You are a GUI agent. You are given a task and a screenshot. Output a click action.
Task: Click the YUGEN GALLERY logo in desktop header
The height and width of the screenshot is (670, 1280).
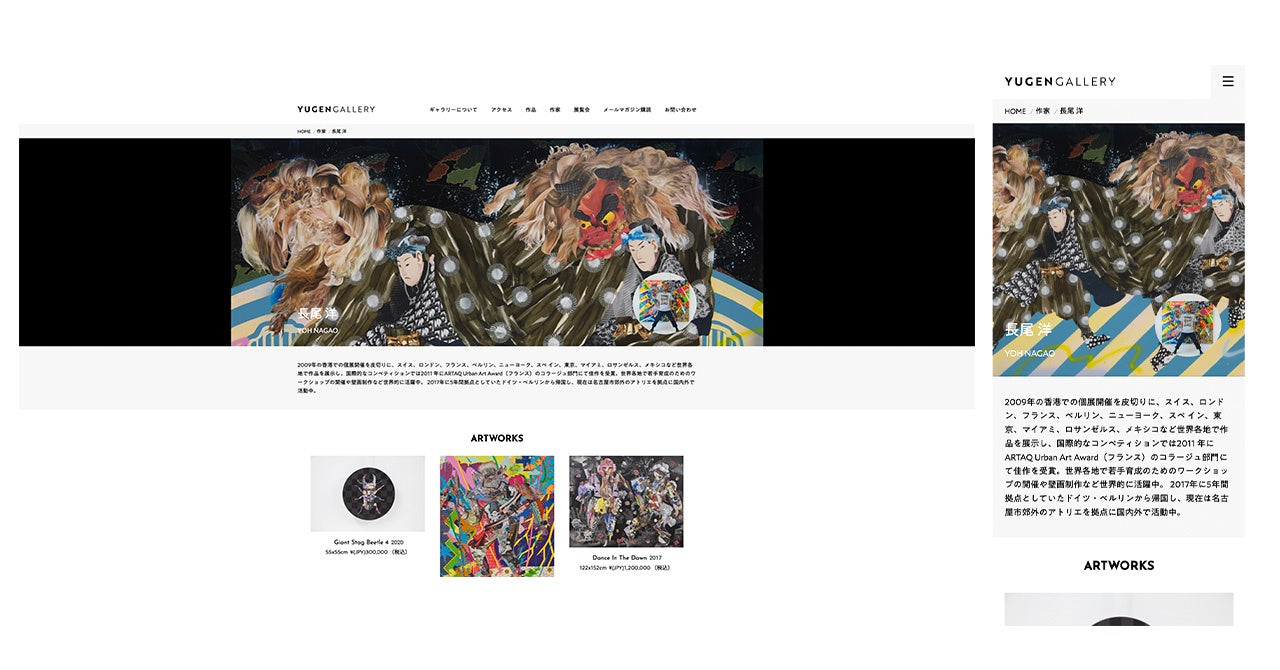point(336,109)
